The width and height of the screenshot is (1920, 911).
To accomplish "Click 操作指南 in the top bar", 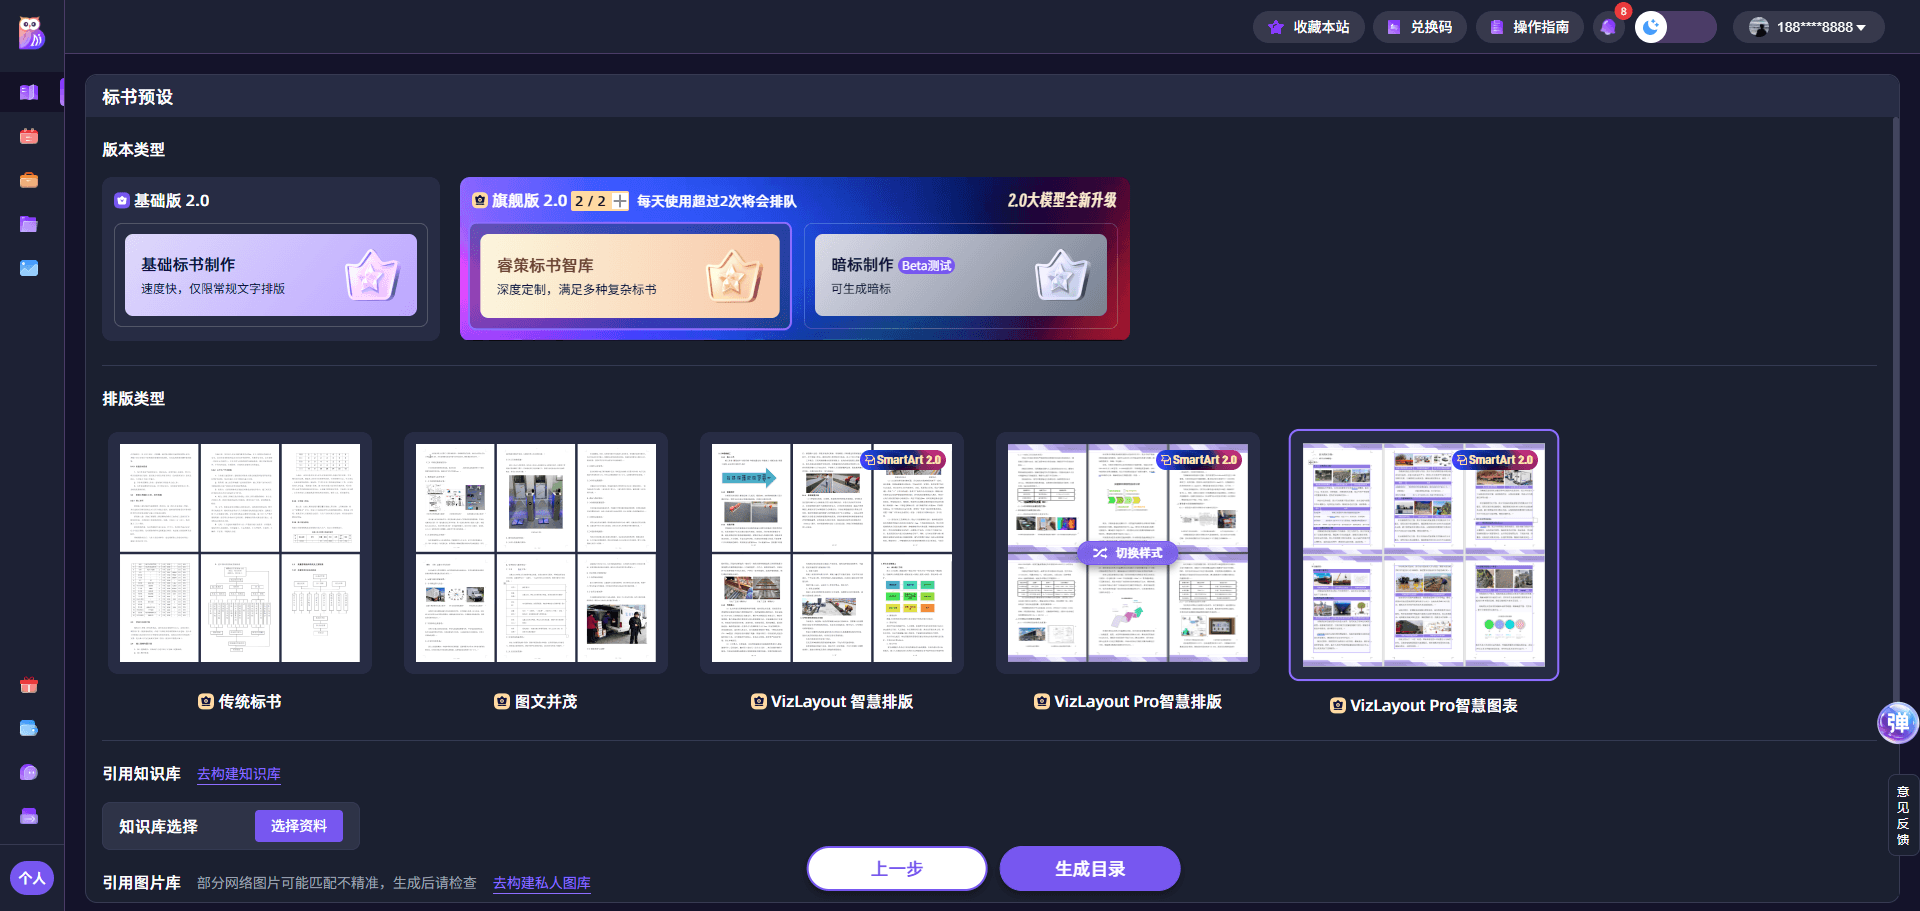I will click(x=1529, y=27).
